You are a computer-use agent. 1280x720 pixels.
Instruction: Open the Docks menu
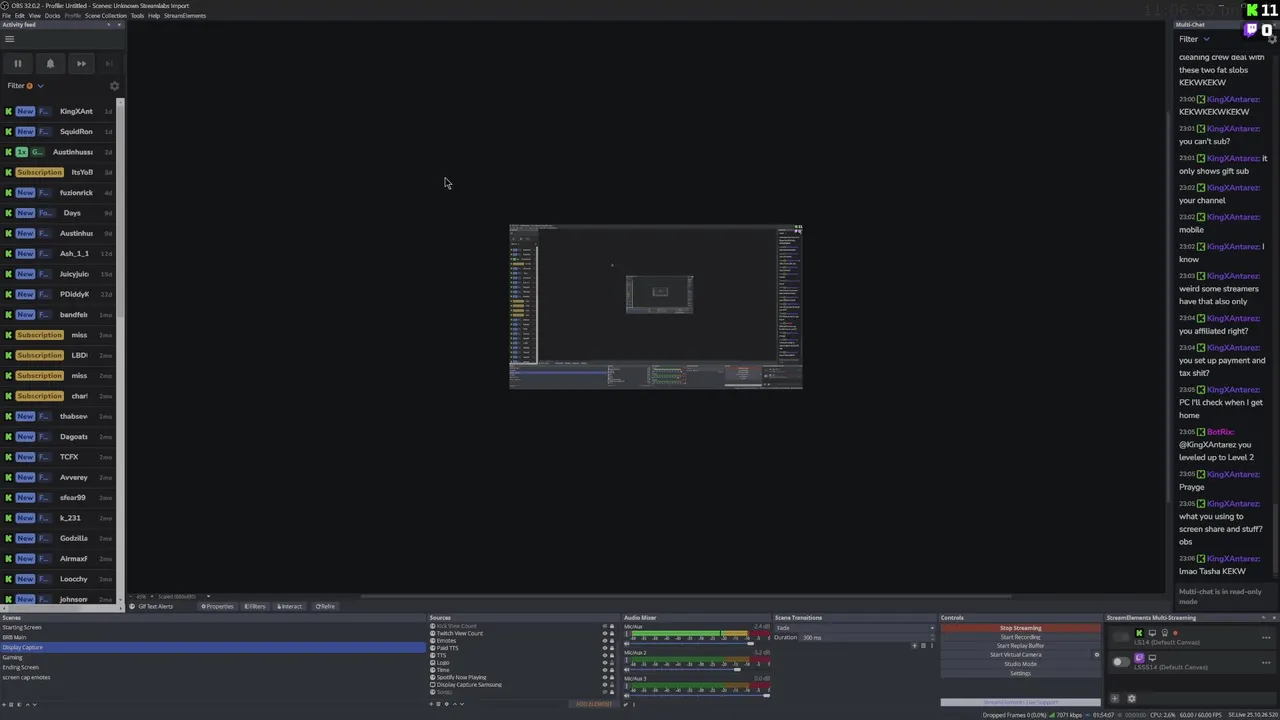(52, 16)
